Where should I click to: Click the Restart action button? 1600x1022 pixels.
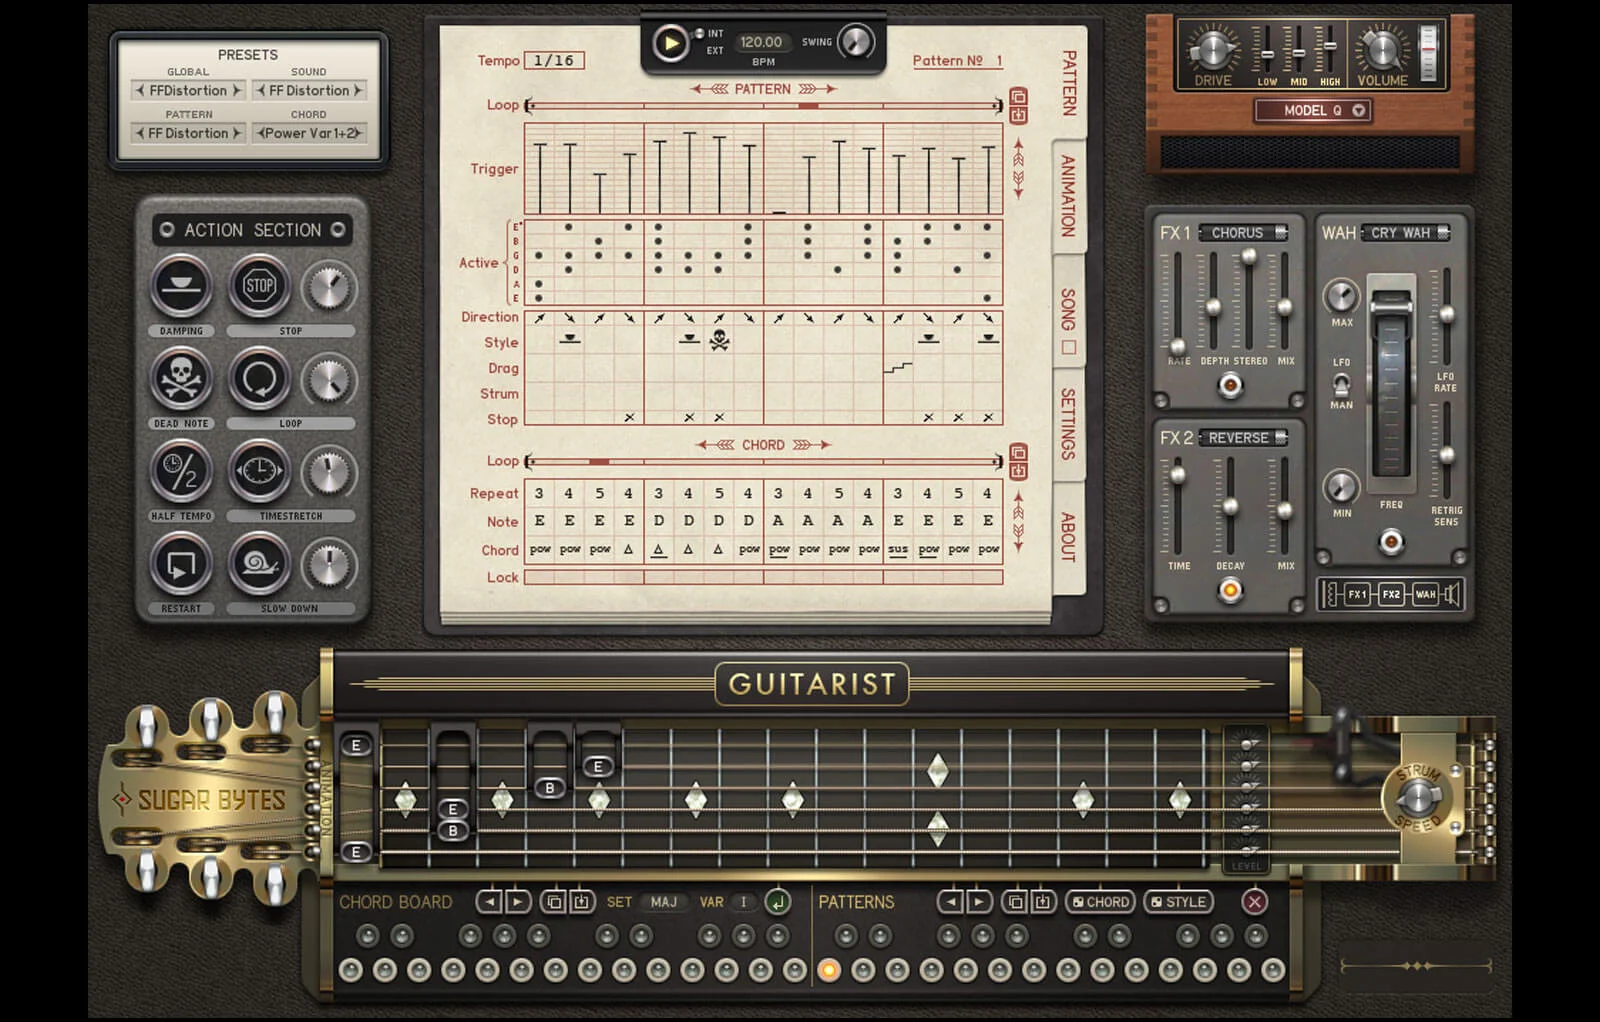[x=181, y=565]
